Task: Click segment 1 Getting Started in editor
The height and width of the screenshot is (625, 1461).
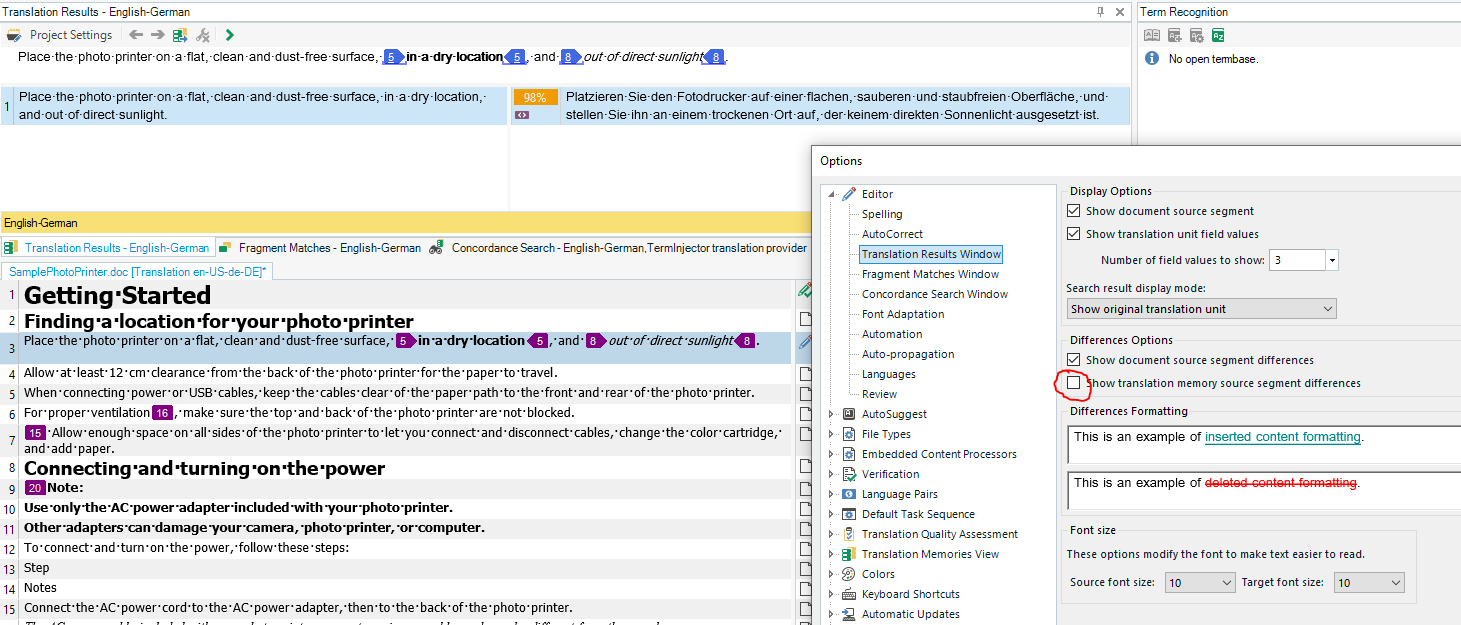Action: tap(117, 295)
